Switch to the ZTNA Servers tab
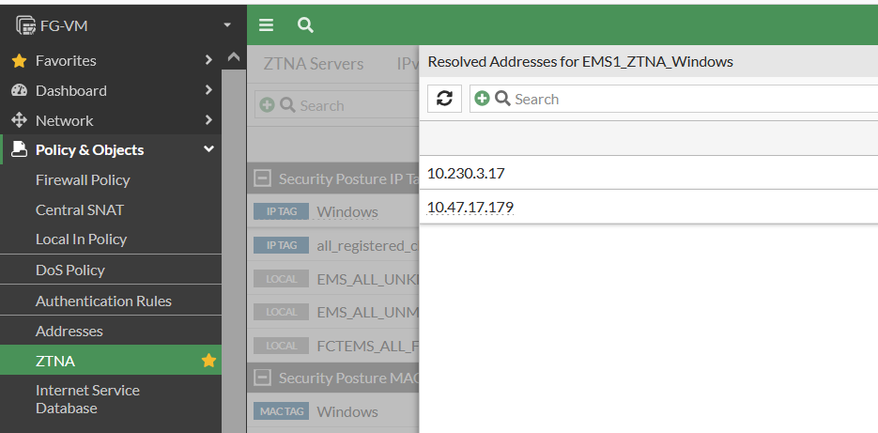The image size is (878, 433). (x=313, y=64)
